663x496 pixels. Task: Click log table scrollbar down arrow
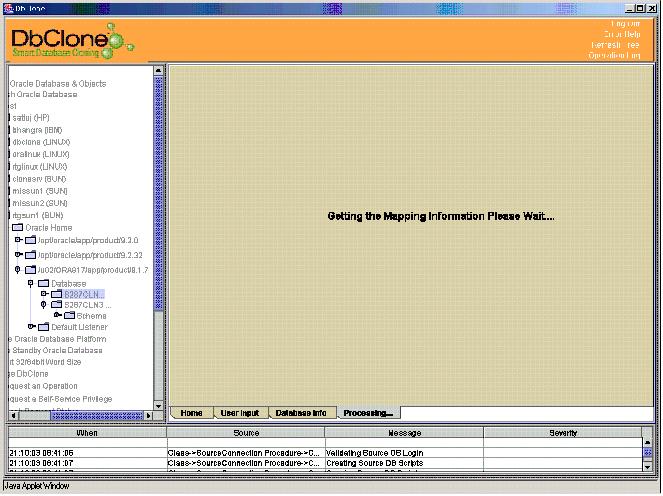coord(647,467)
